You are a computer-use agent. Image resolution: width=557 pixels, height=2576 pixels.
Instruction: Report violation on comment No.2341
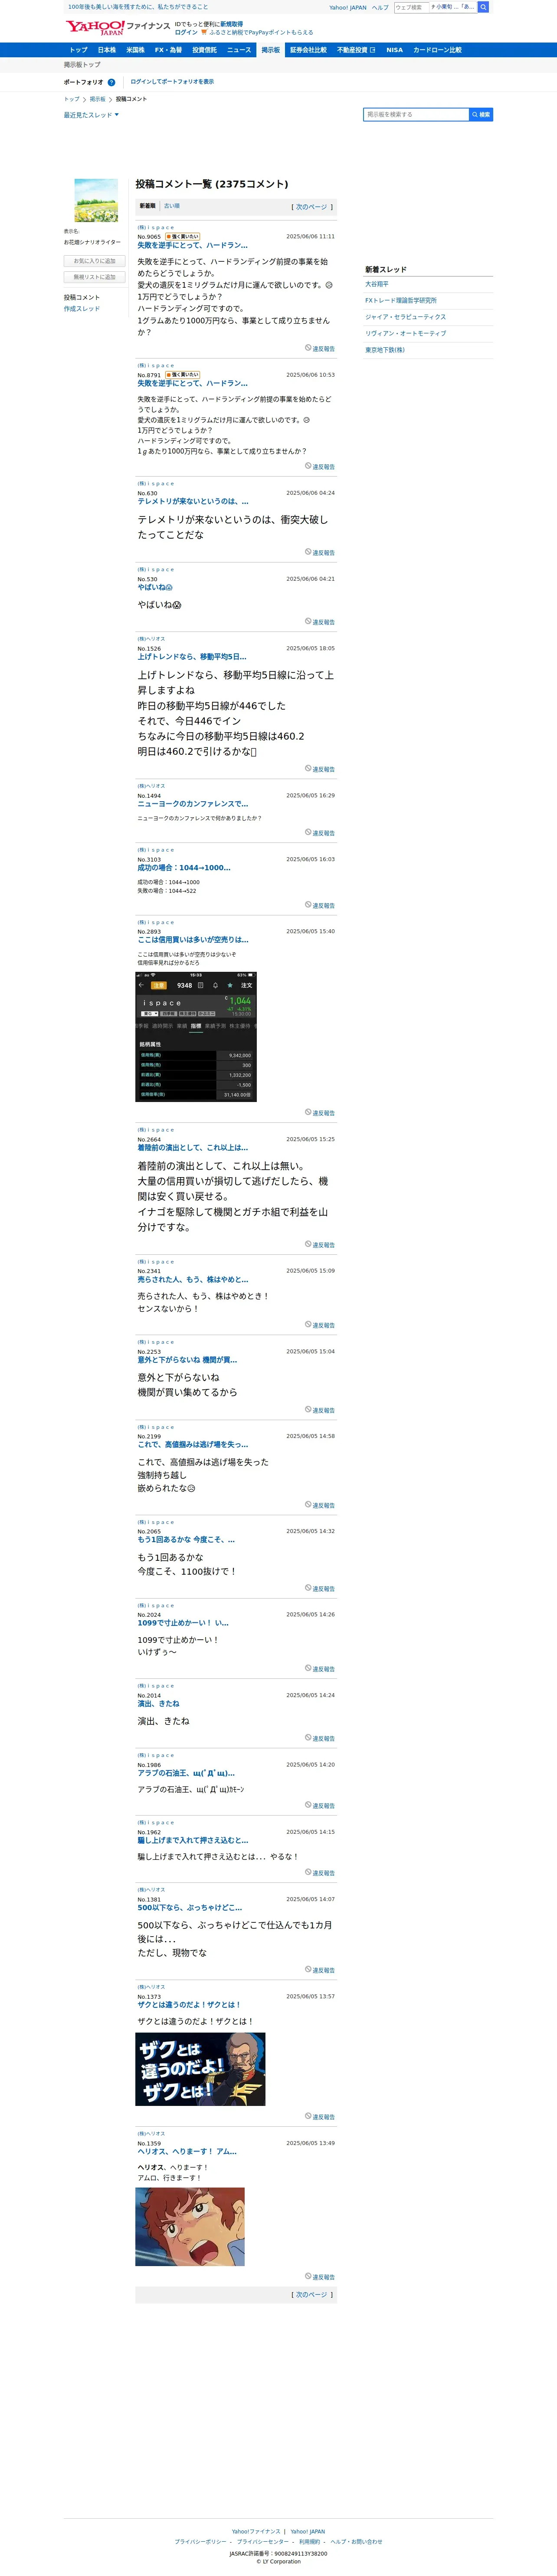point(320,1325)
